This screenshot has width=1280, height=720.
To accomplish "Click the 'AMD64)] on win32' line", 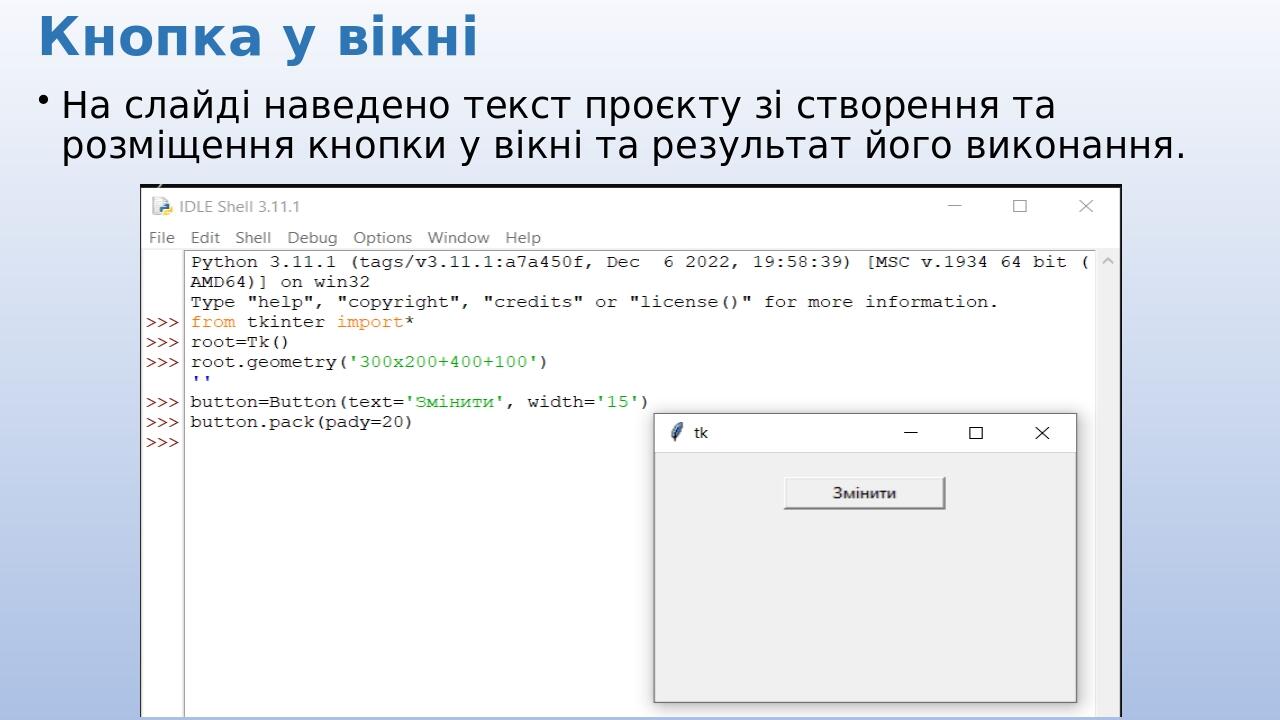I will [280, 282].
